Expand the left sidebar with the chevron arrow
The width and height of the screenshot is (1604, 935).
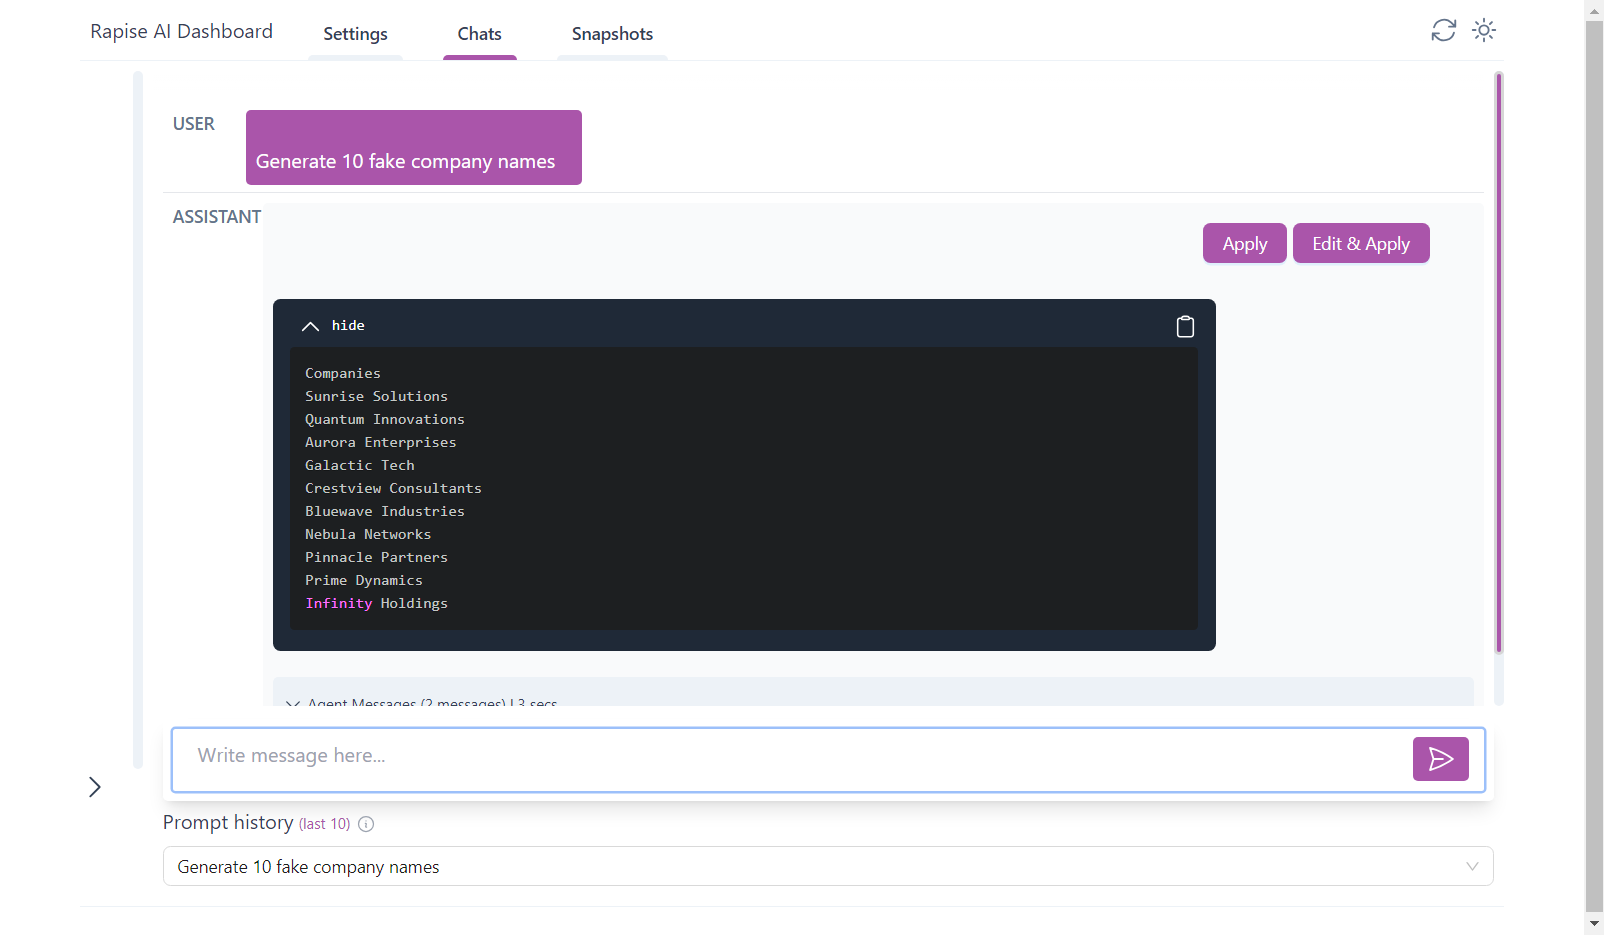95,787
